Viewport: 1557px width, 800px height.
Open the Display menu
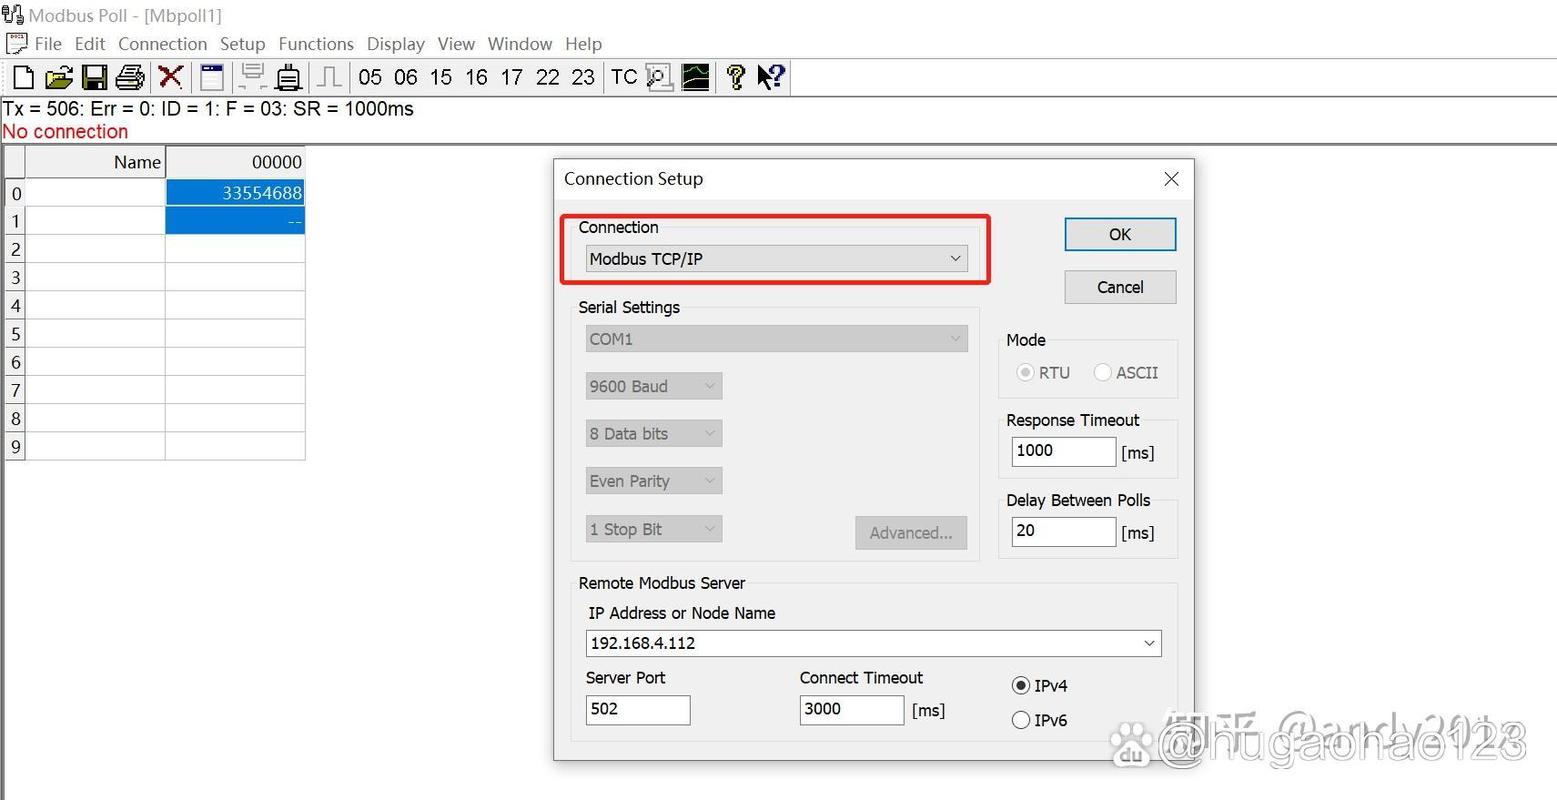pos(395,44)
